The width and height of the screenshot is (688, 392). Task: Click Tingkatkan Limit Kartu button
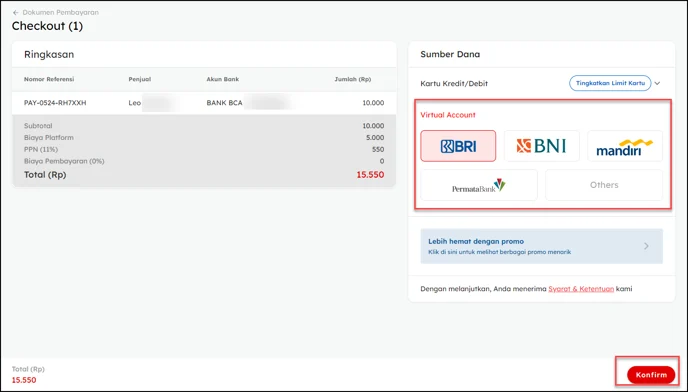click(x=610, y=83)
